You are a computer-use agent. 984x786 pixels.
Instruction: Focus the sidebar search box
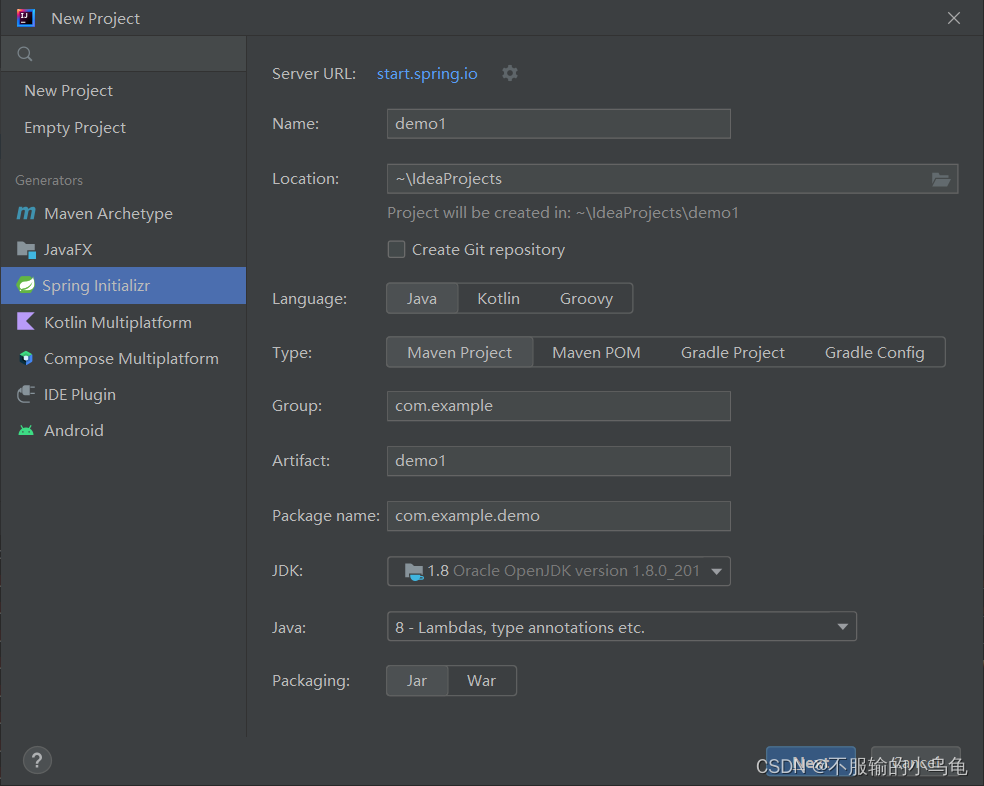(123, 54)
